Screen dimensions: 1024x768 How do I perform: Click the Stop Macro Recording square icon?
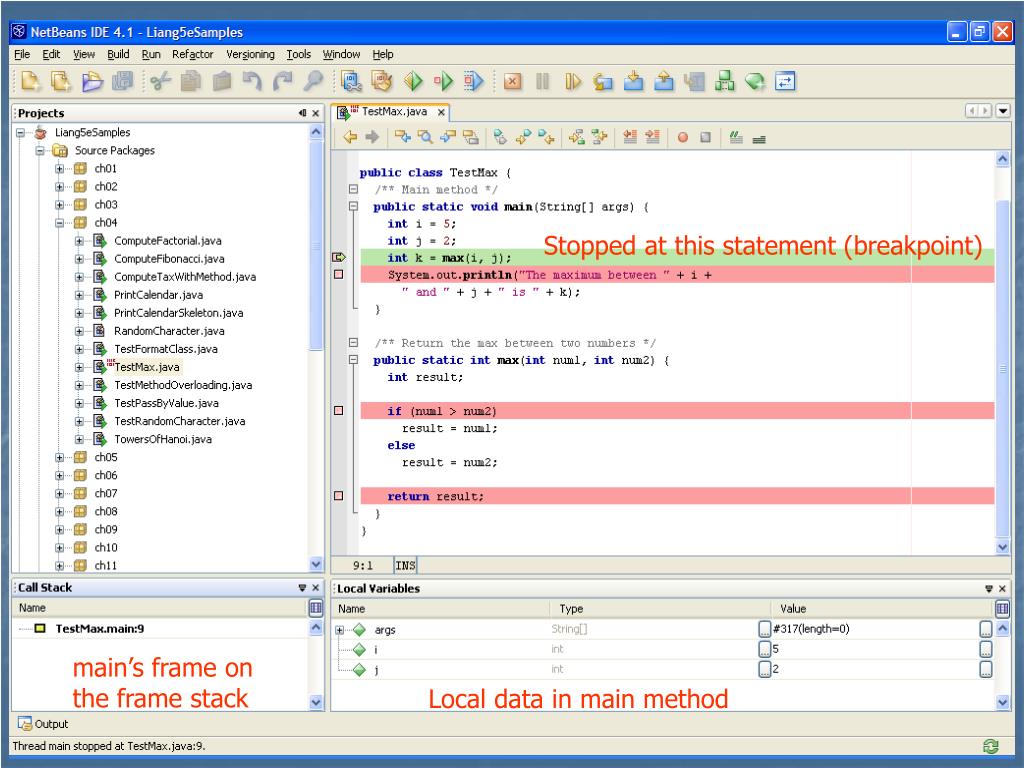pos(705,137)
